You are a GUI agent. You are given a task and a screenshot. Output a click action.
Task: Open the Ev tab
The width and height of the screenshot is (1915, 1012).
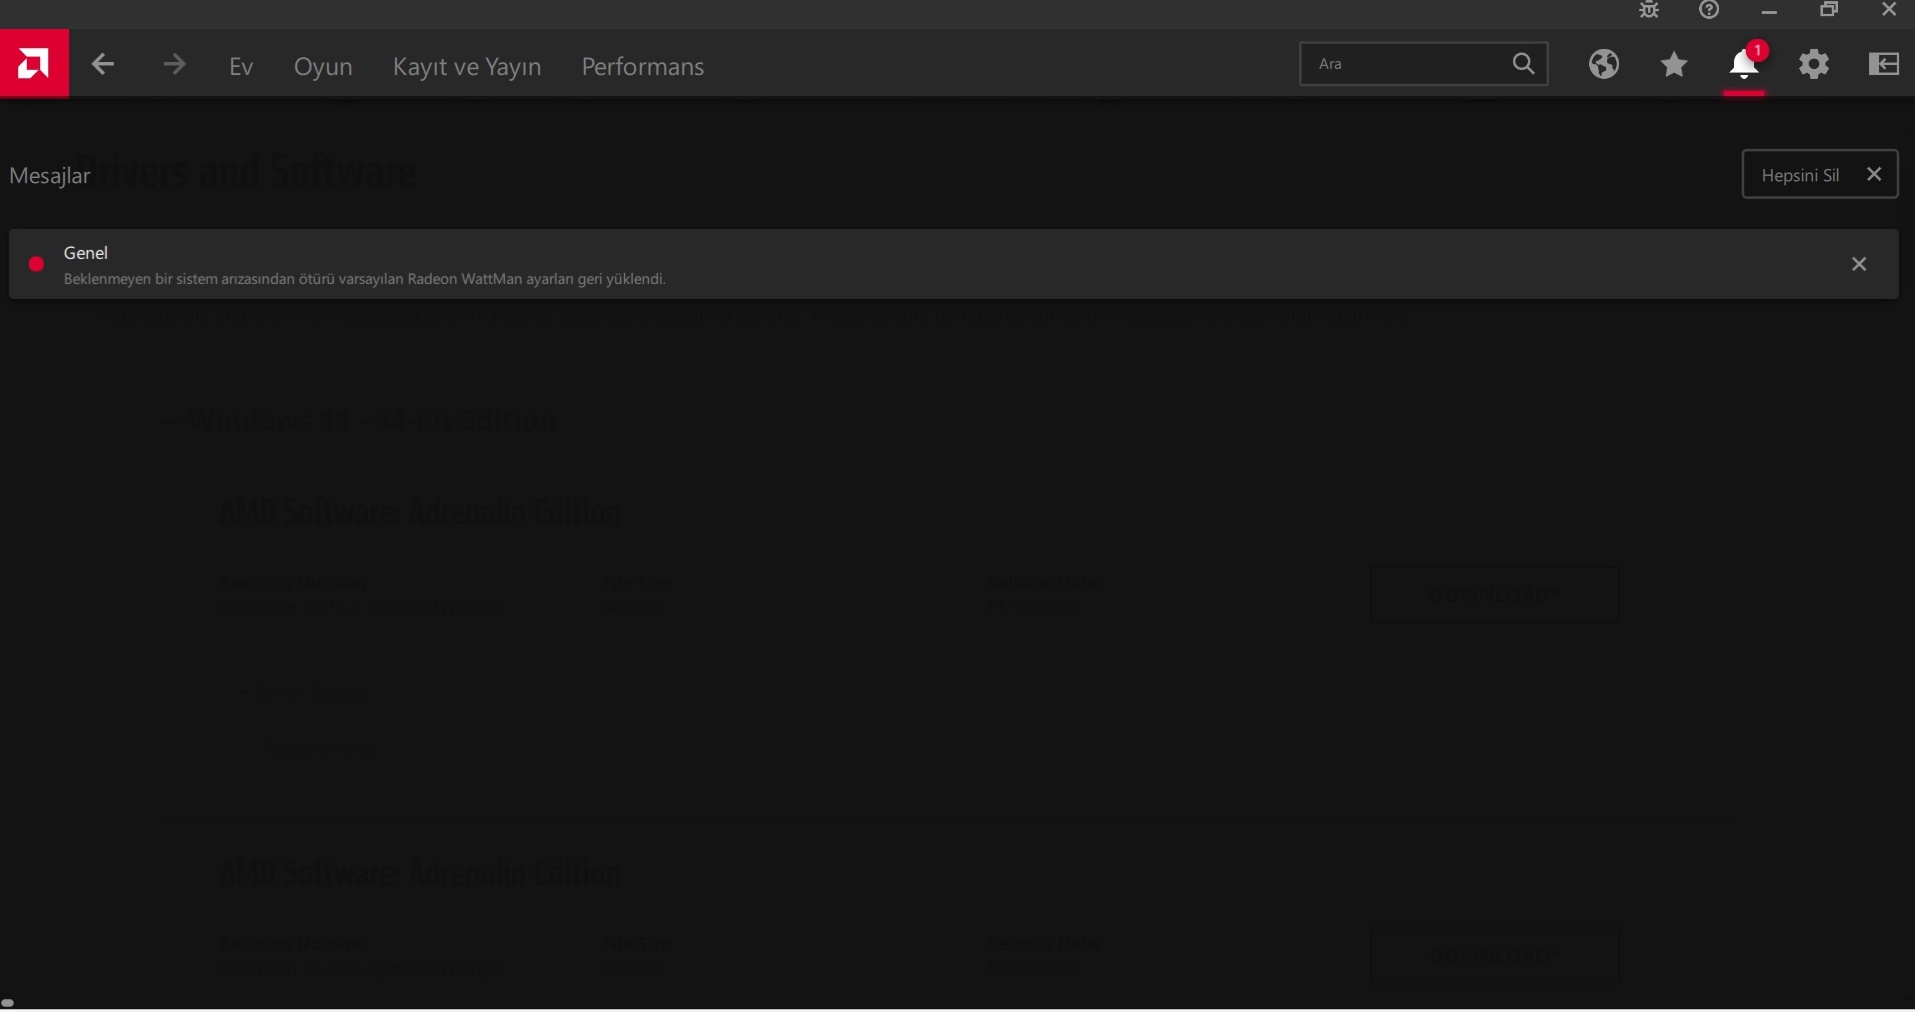241,67
